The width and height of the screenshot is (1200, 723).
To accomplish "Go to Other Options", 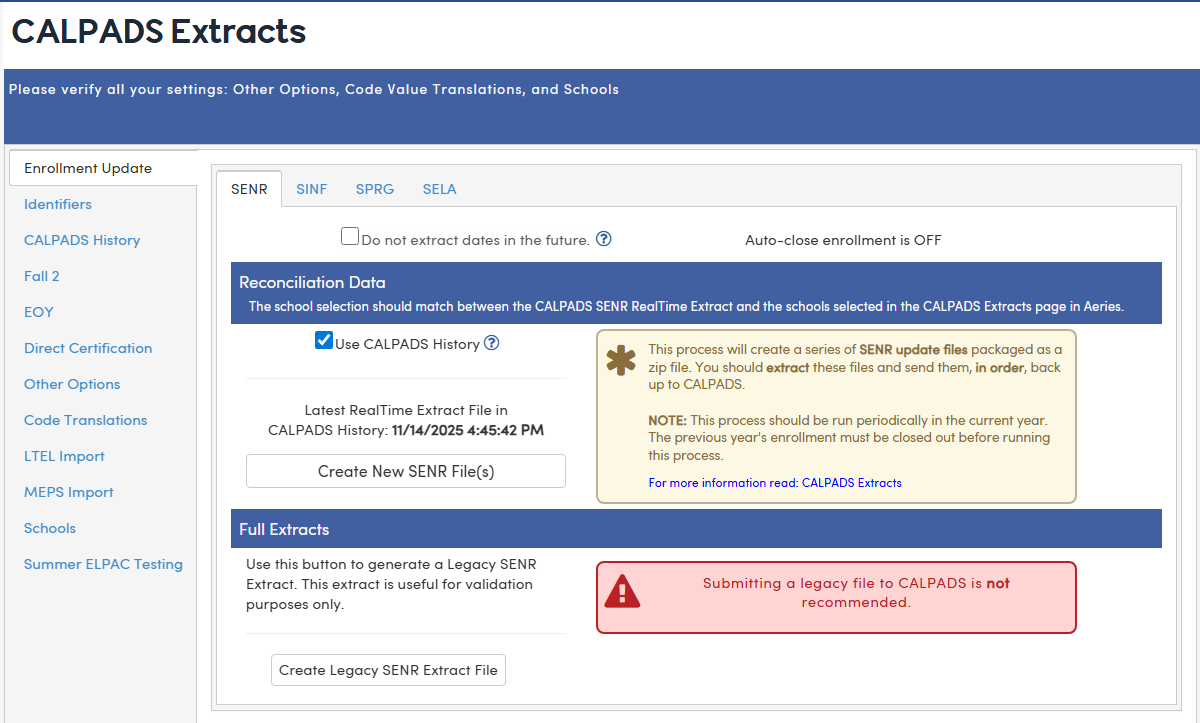I will tap(72, 384).
